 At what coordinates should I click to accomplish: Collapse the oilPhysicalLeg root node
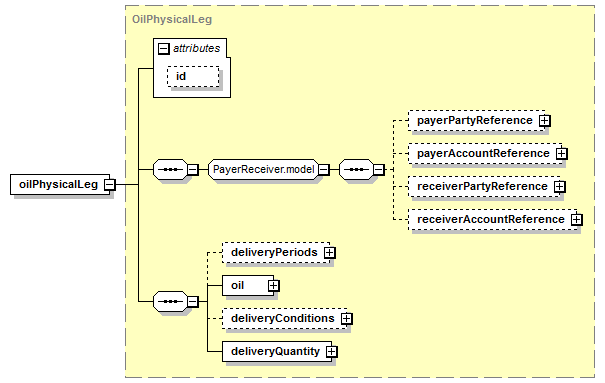[x=110, y=184]
